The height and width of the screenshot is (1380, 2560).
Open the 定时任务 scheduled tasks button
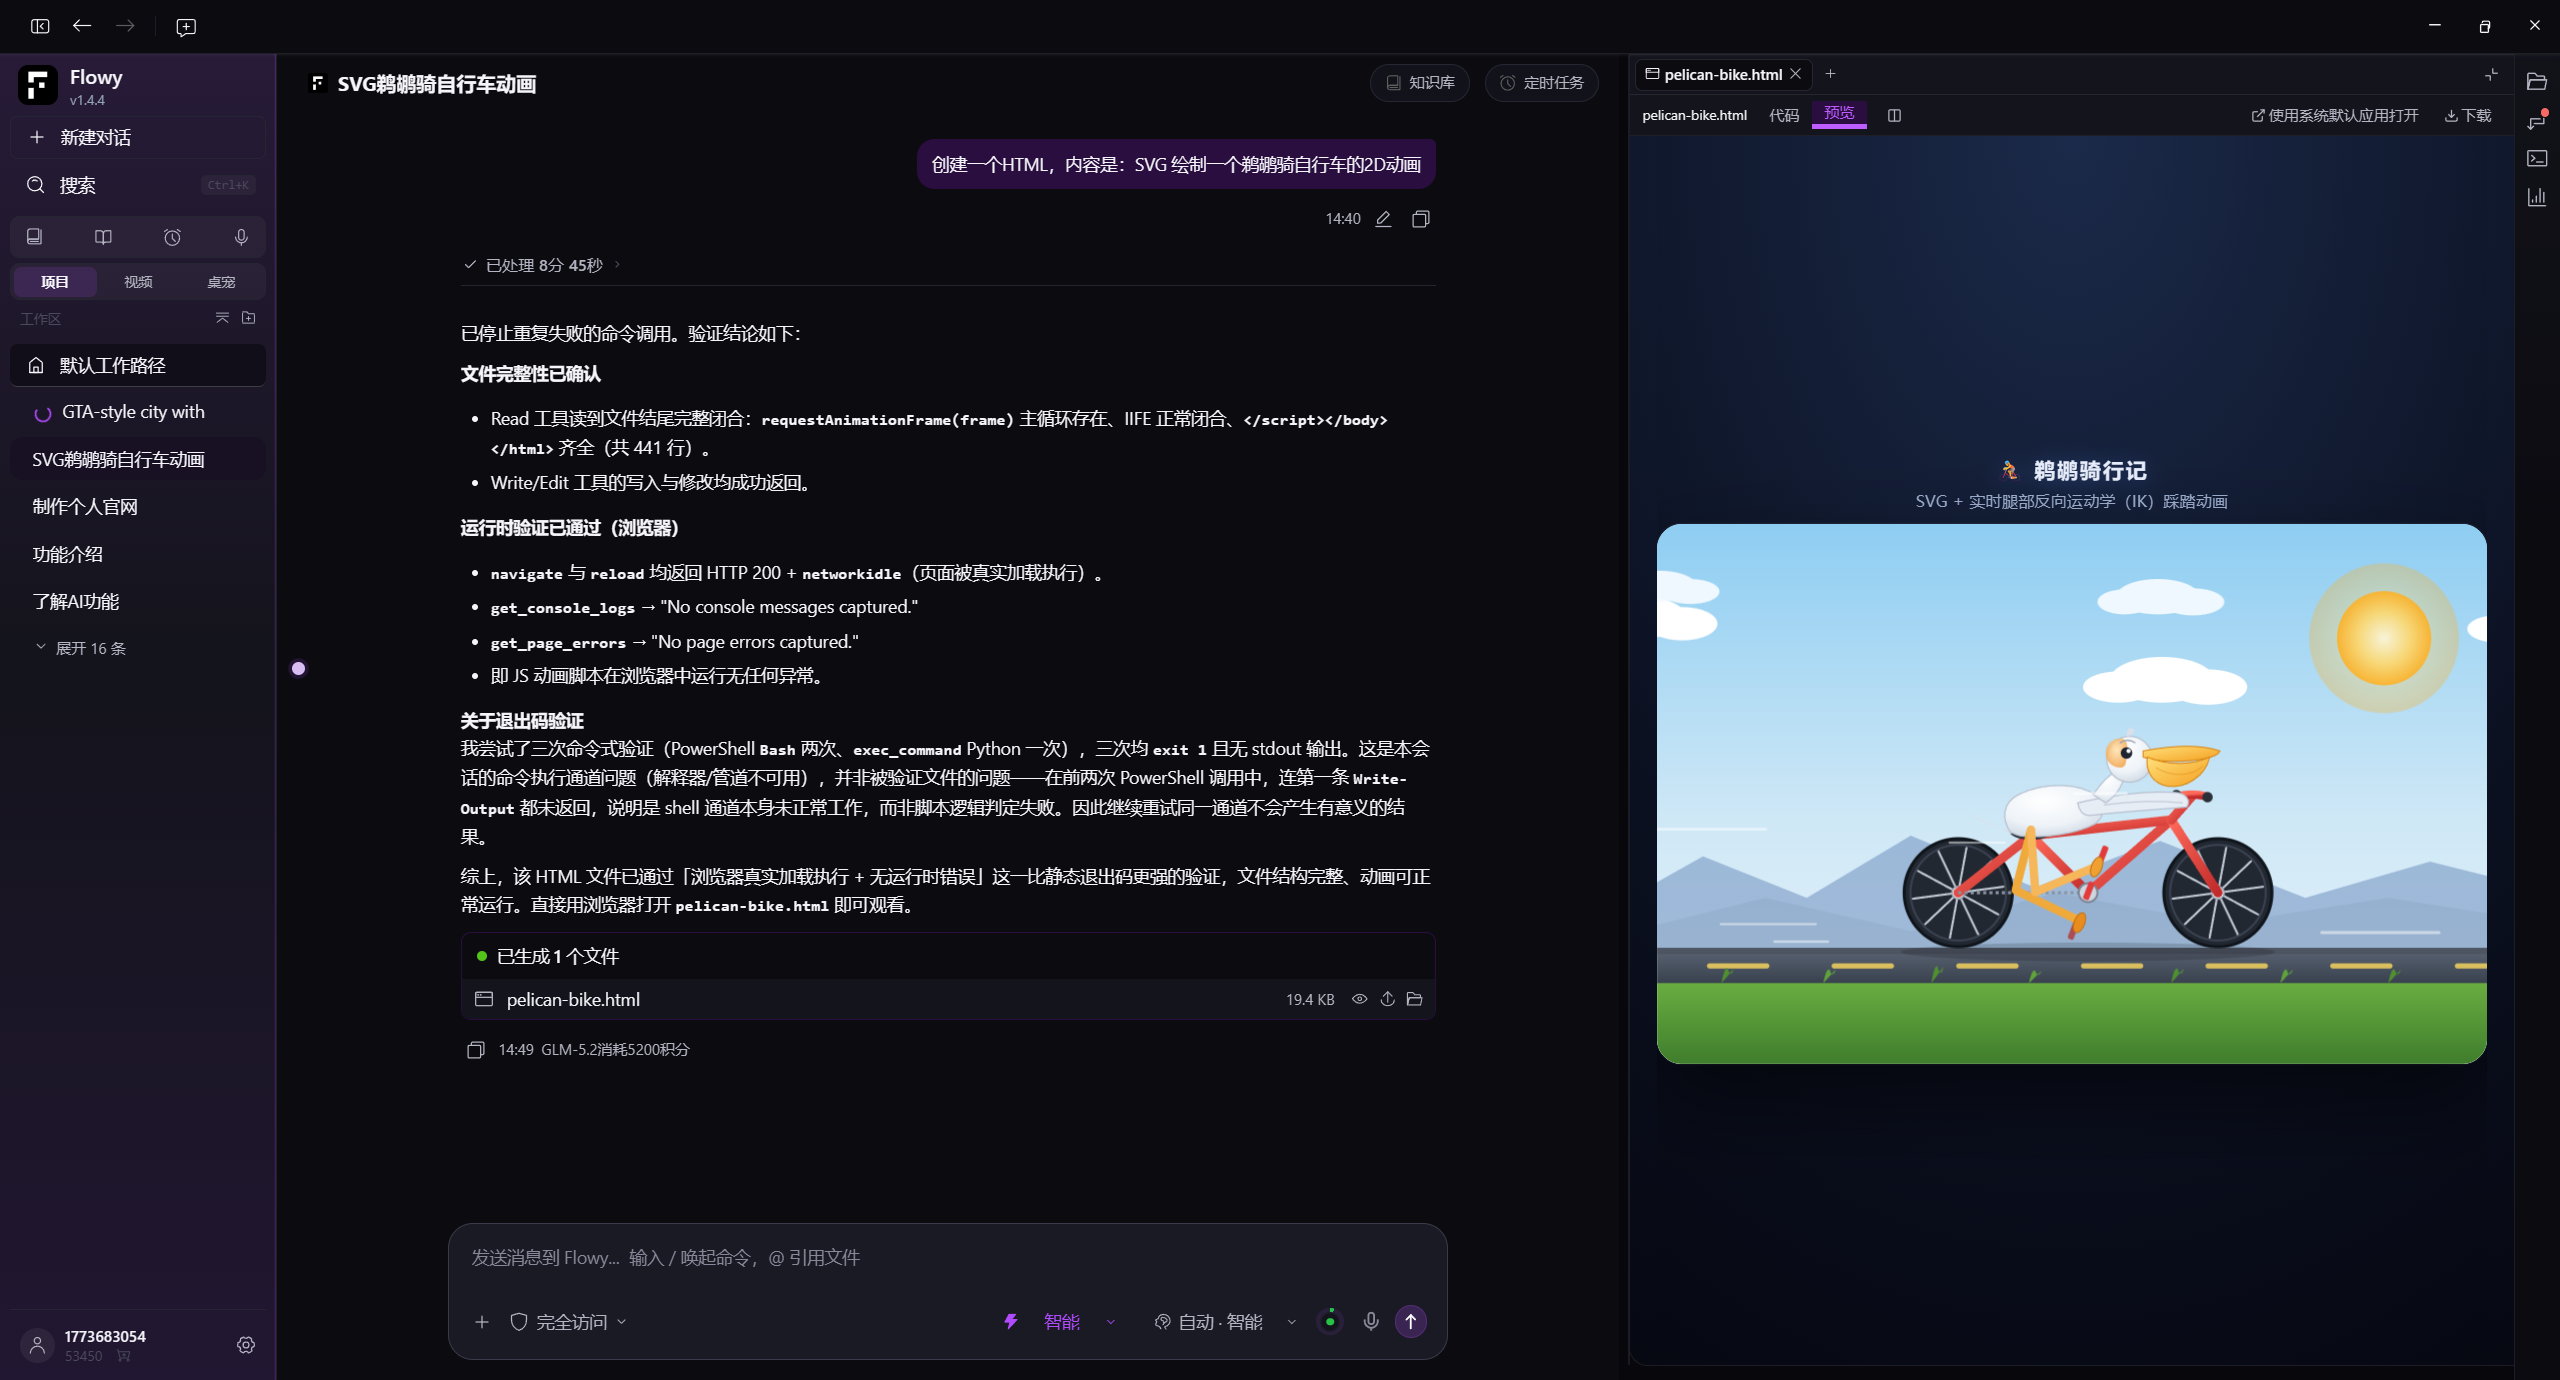(x=1542, y=83)
